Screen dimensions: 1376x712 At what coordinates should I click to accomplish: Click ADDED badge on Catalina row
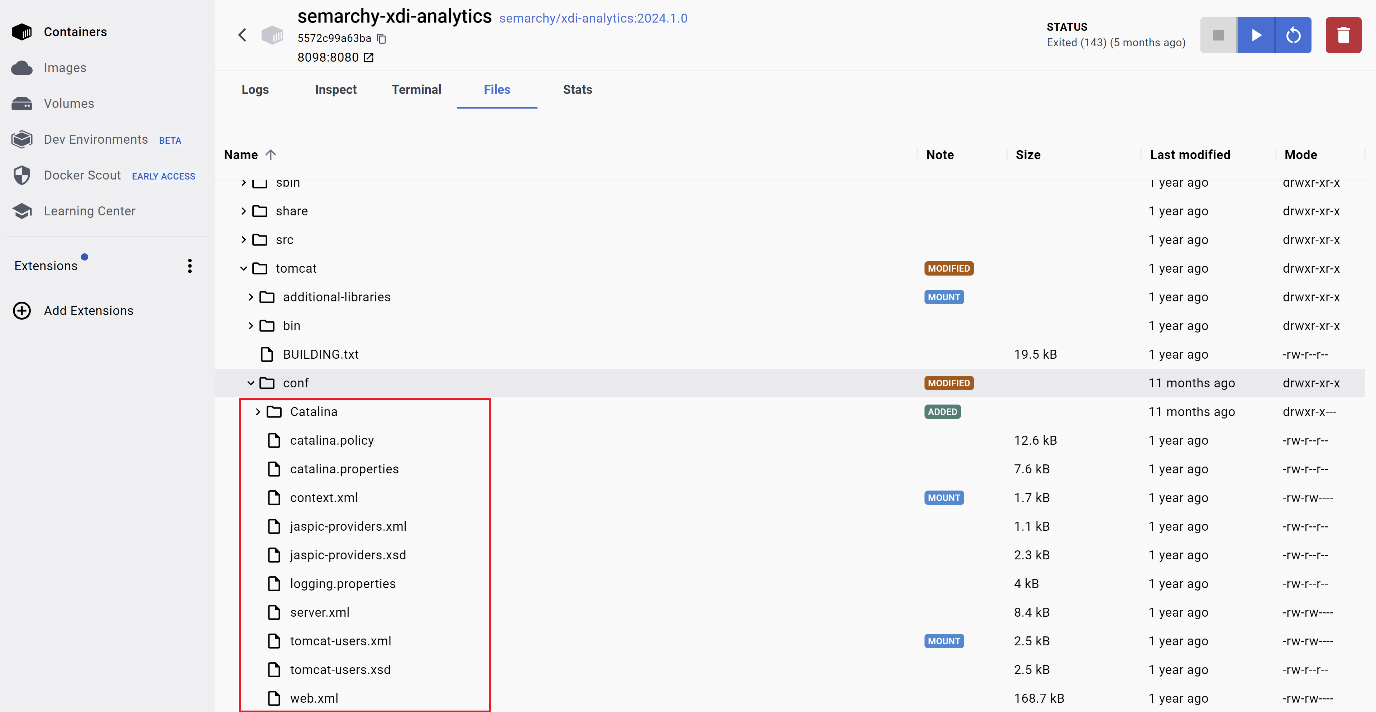(x=943, y=412)
